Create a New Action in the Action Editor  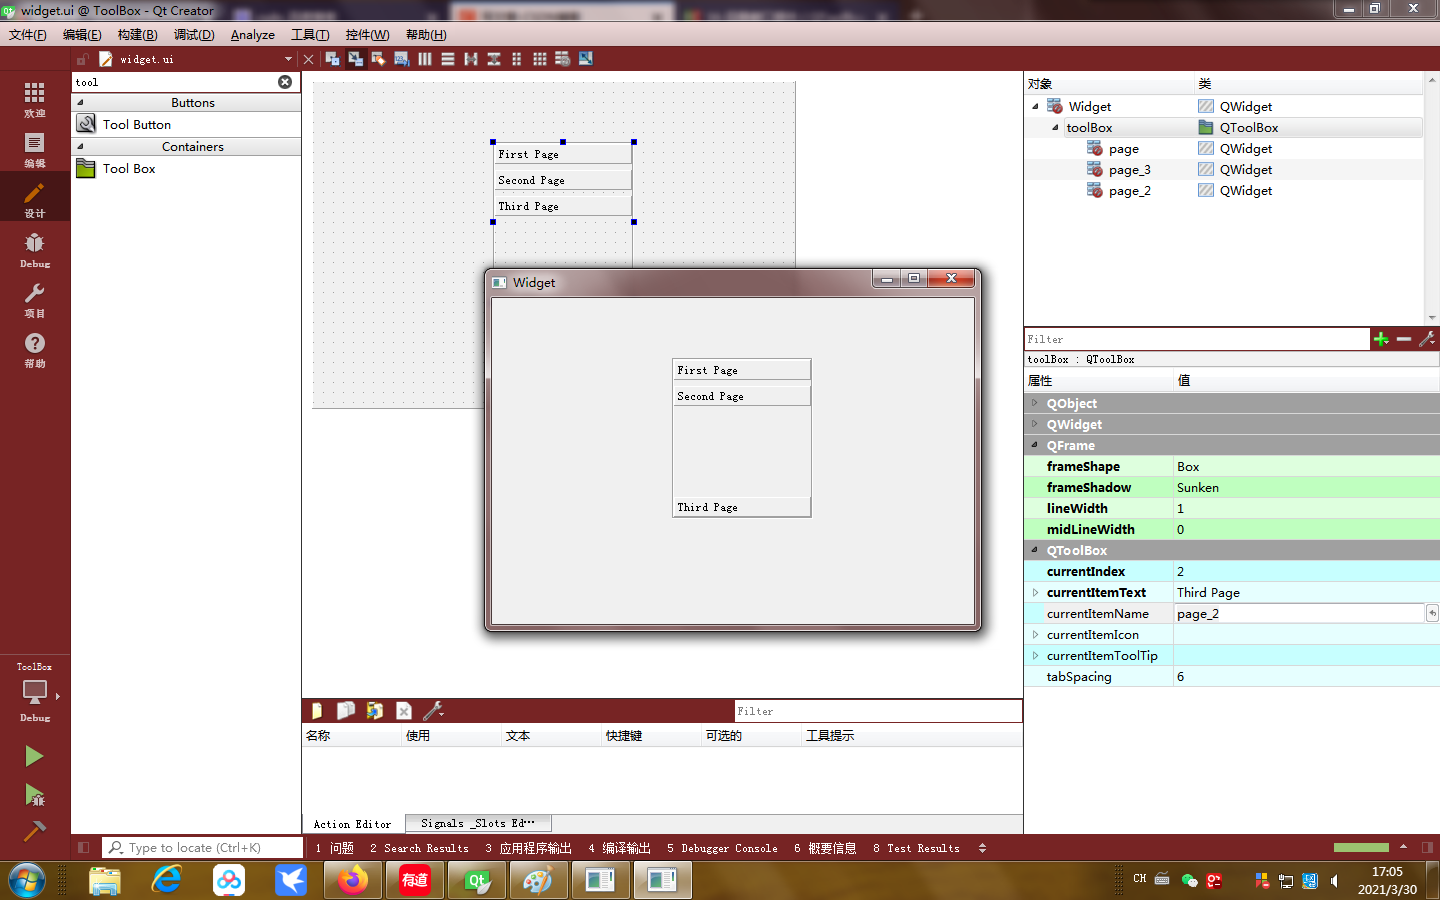click(x=316, y=710)
